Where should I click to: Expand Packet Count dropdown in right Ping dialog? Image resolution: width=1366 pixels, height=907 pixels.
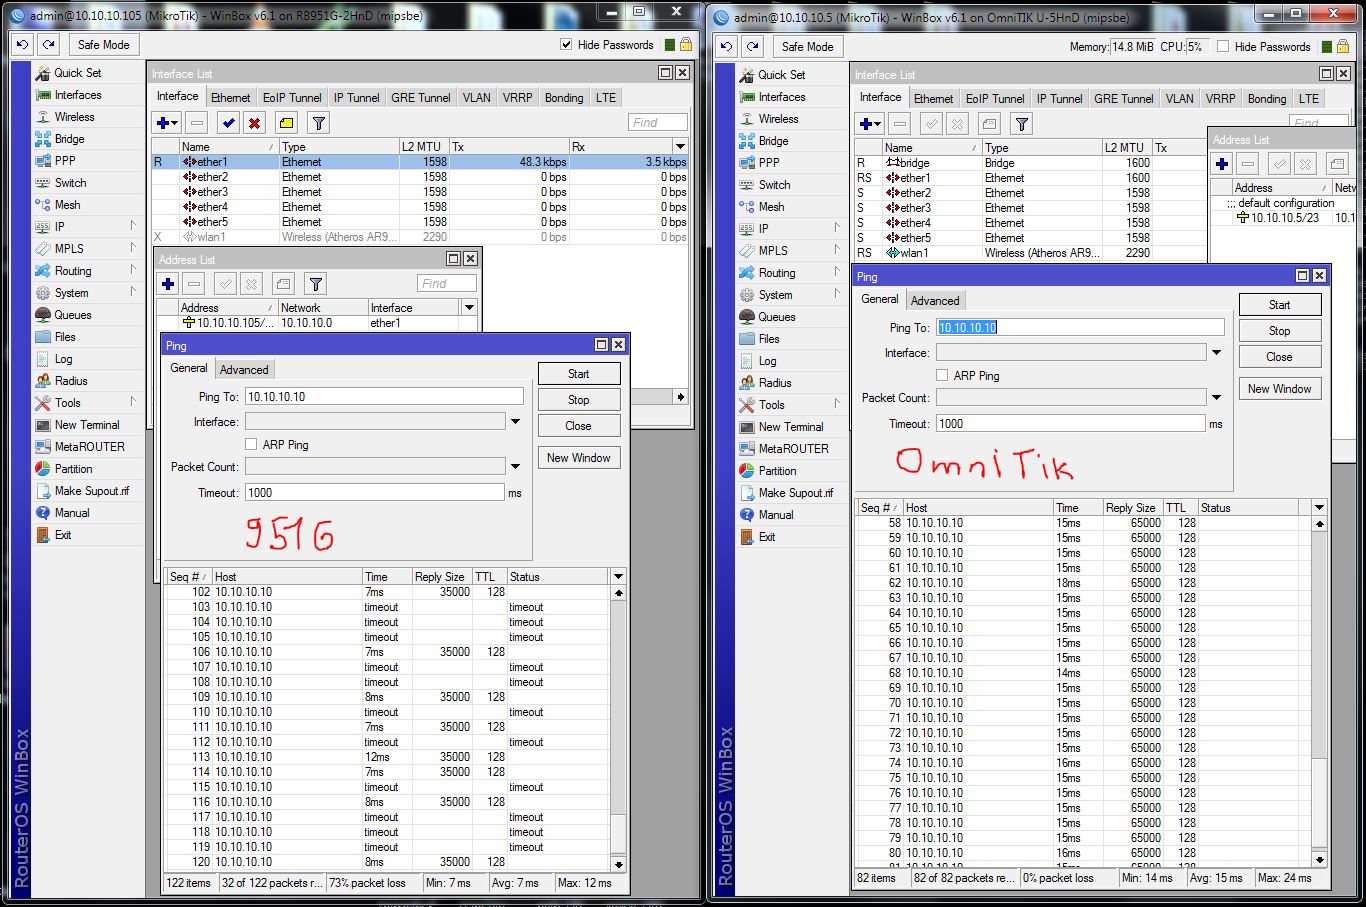[1216, 398]
